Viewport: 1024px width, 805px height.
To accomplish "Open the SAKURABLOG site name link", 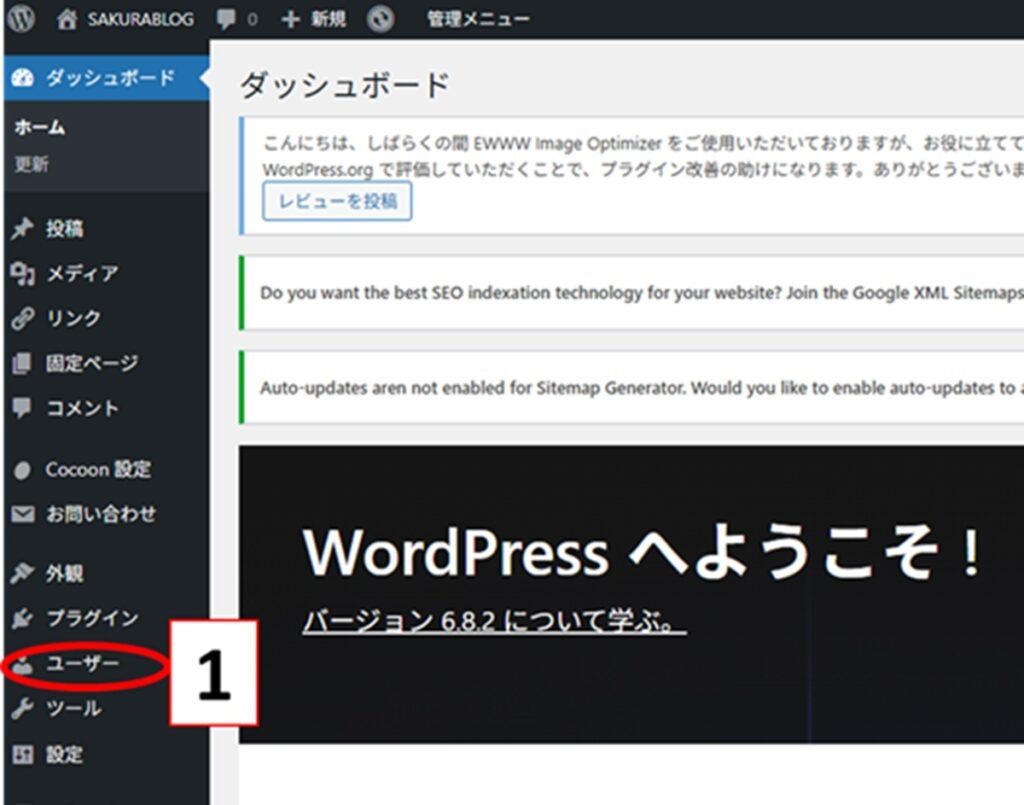I will (x=140, y=20).
